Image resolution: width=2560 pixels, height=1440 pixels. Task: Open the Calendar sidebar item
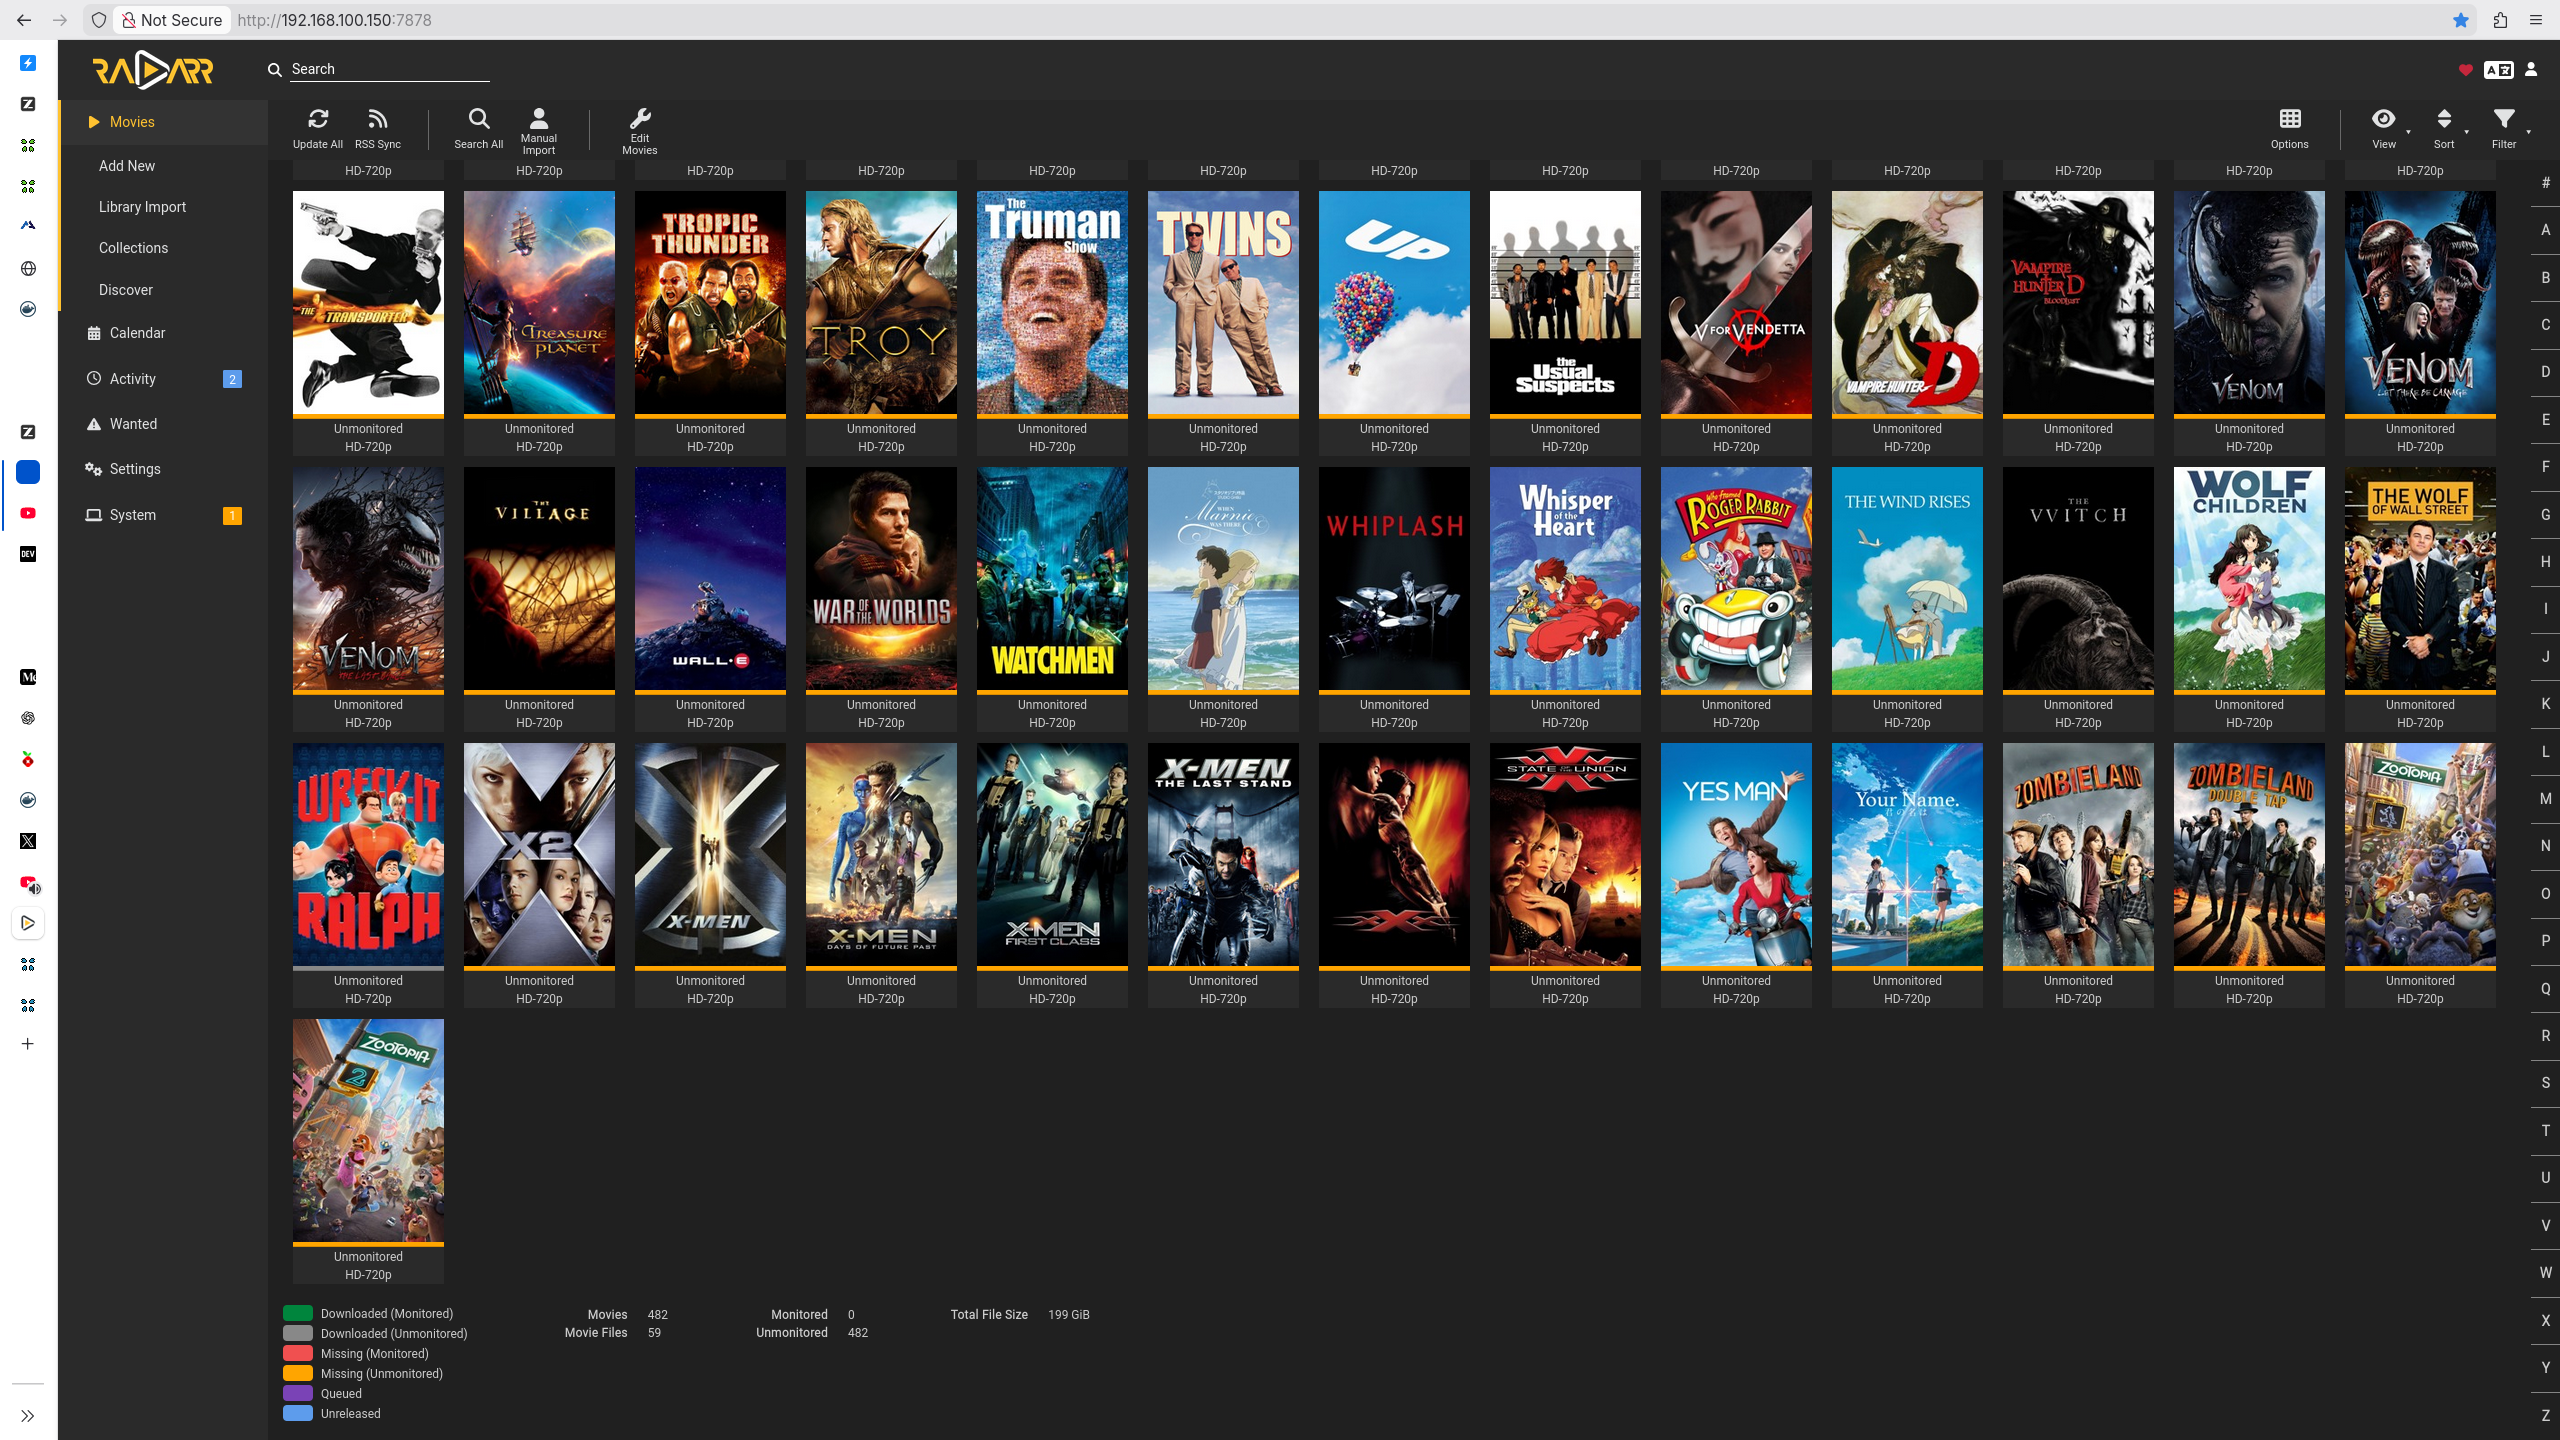[137, 333]
